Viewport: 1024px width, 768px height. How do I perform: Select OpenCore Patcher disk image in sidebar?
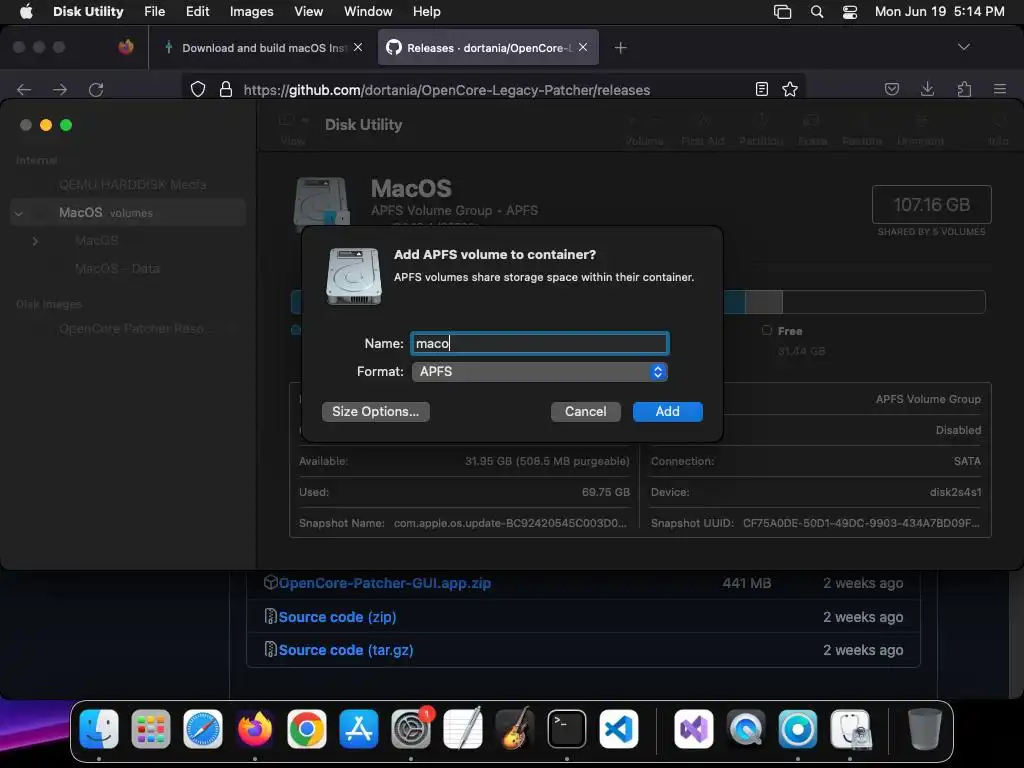click(133, 328)
